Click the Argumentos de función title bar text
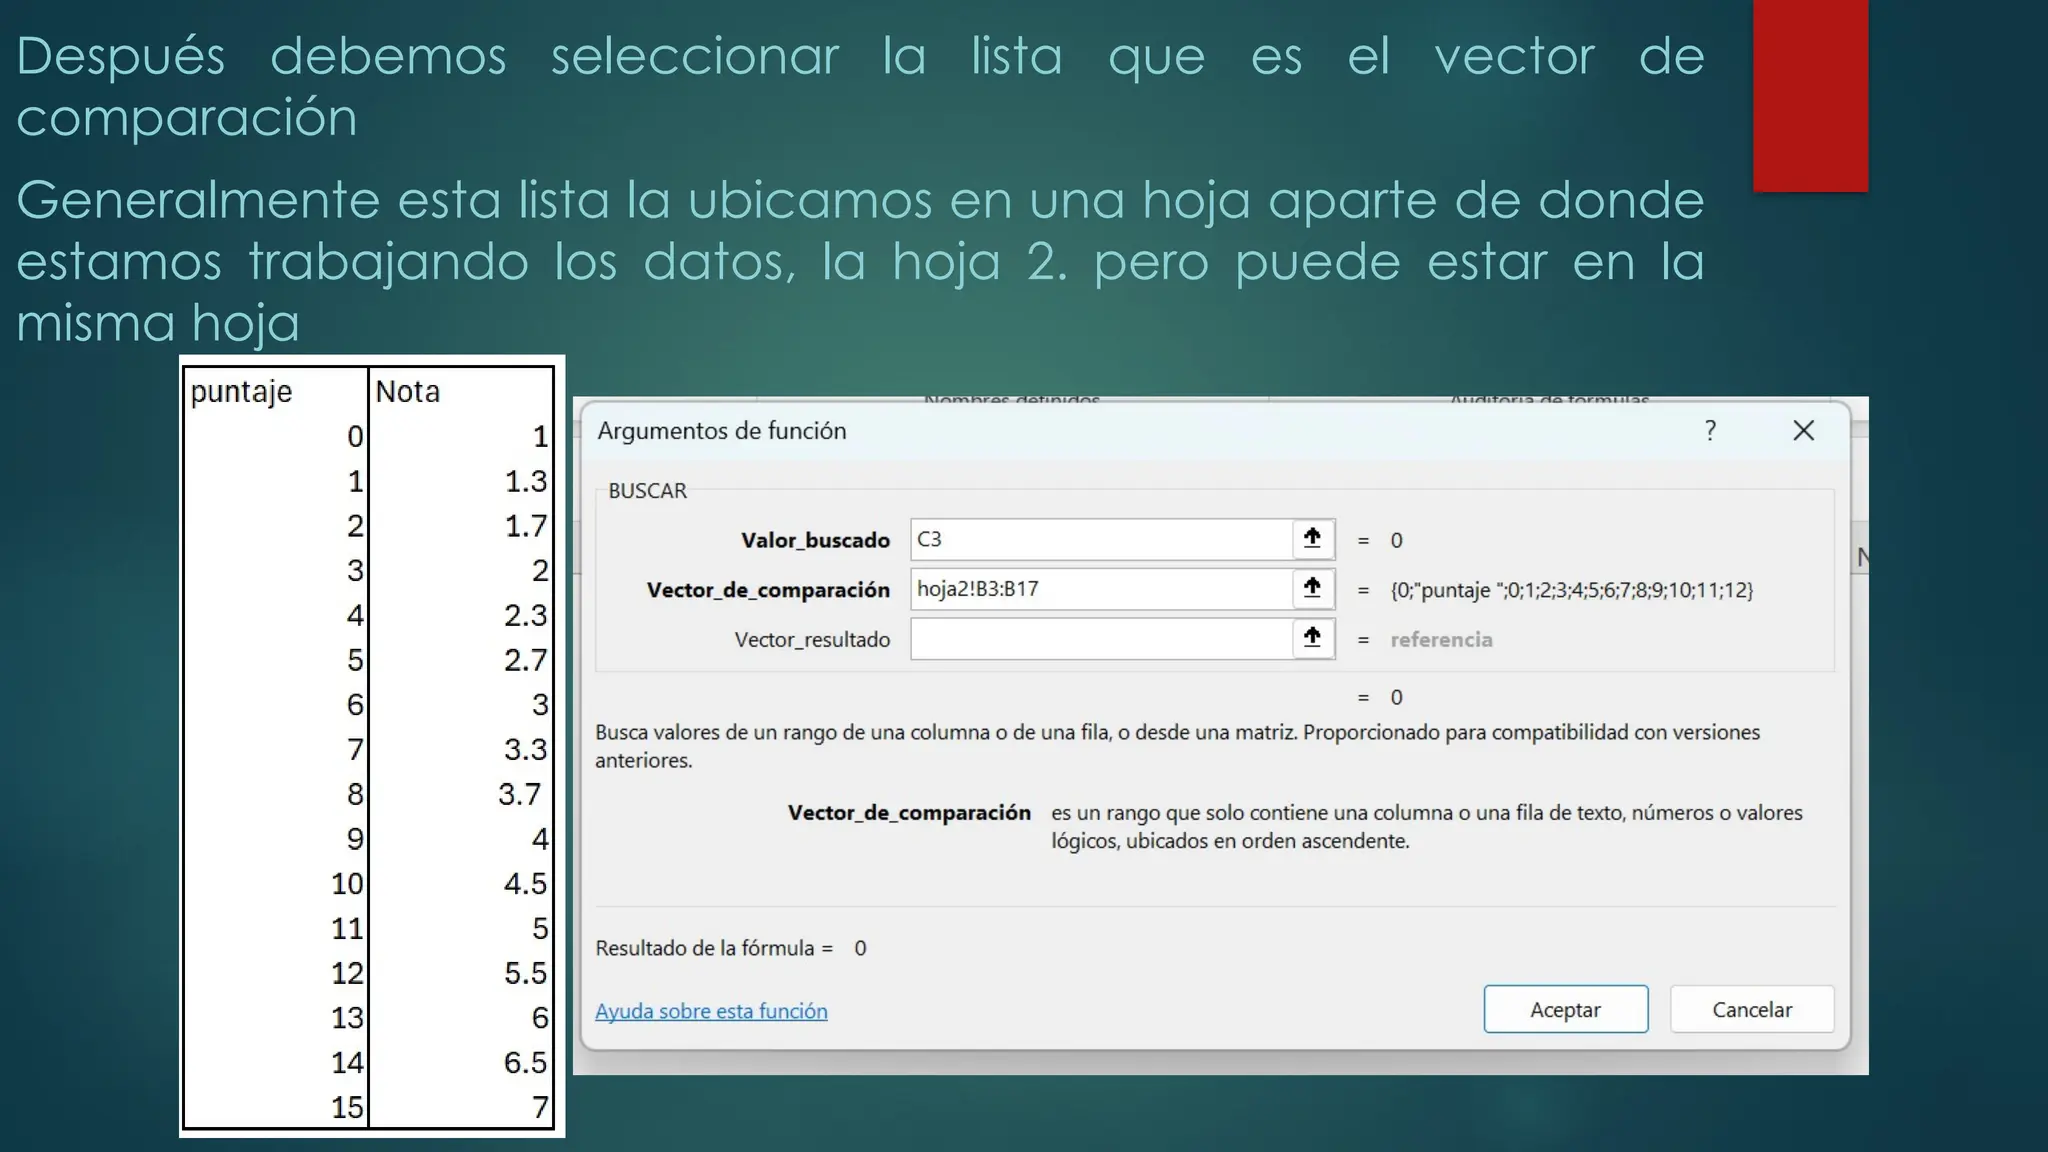This screenshot has height=1152, width=2048. coord(721,431)
